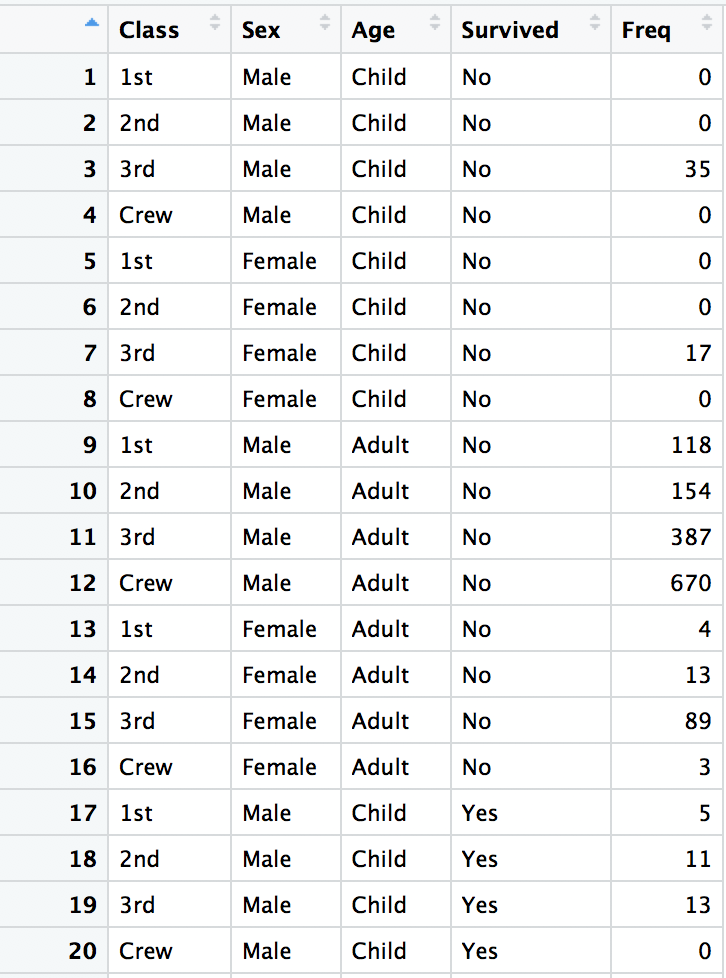The height and width of the screenshot is (978, 726).
Task: Click the Yes cell in row 17
Action: tap(480, 813)
